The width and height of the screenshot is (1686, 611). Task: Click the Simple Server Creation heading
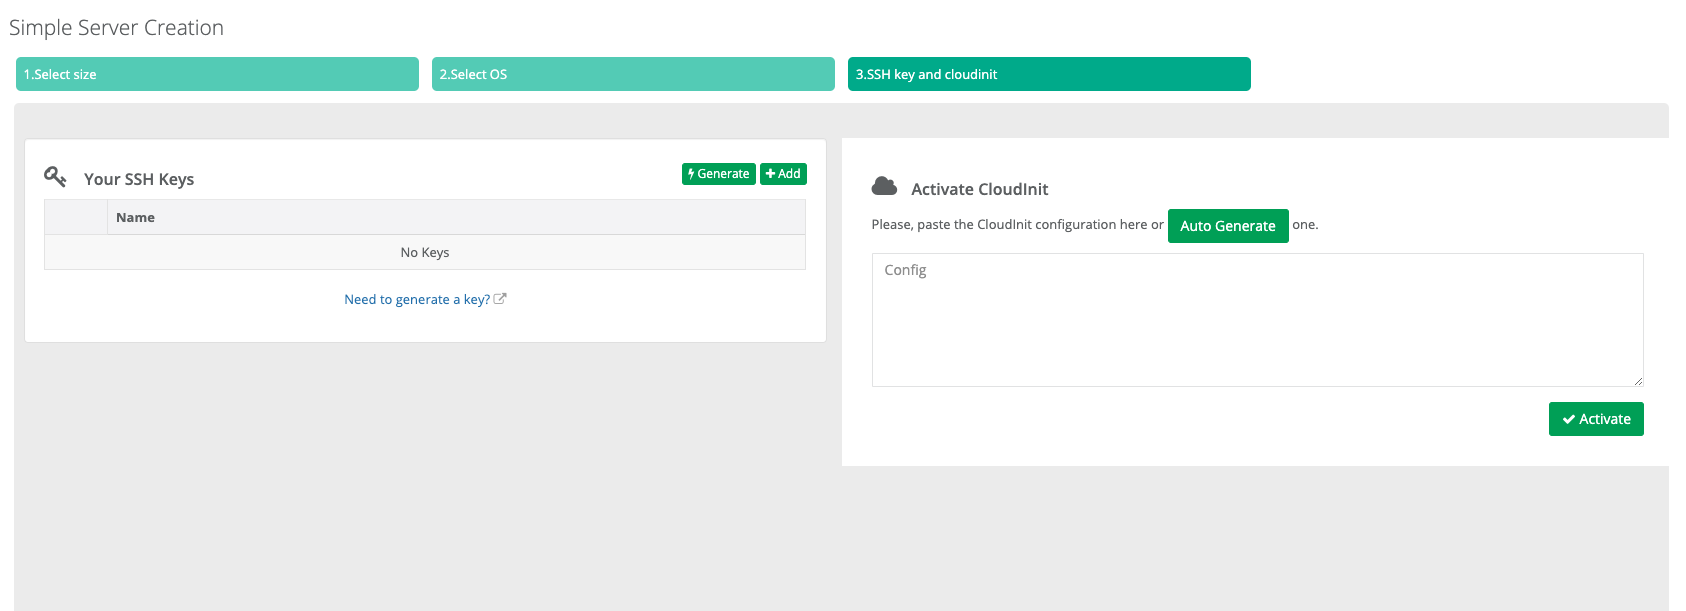coord(116,28)
